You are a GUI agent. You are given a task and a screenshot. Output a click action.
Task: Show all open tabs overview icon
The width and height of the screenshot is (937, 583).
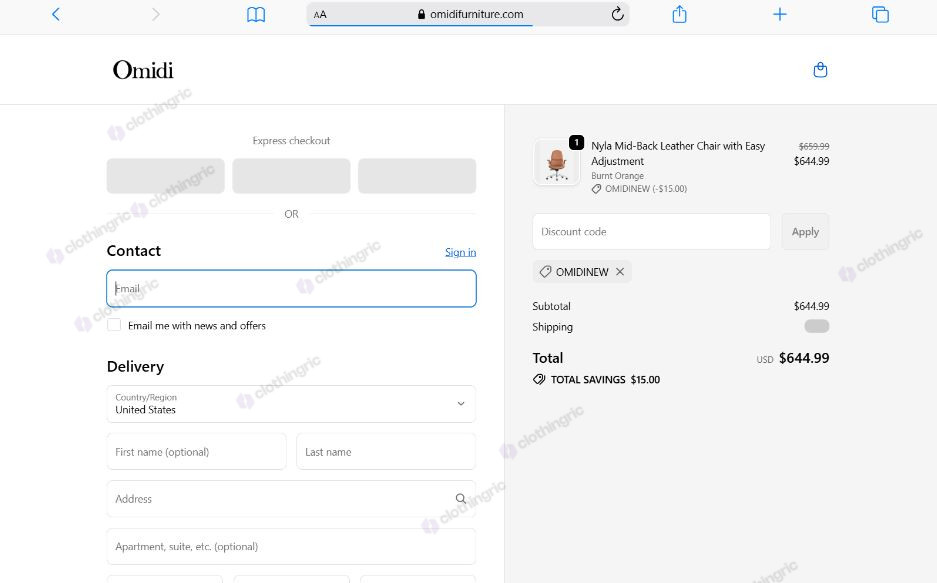pos(880,14)
